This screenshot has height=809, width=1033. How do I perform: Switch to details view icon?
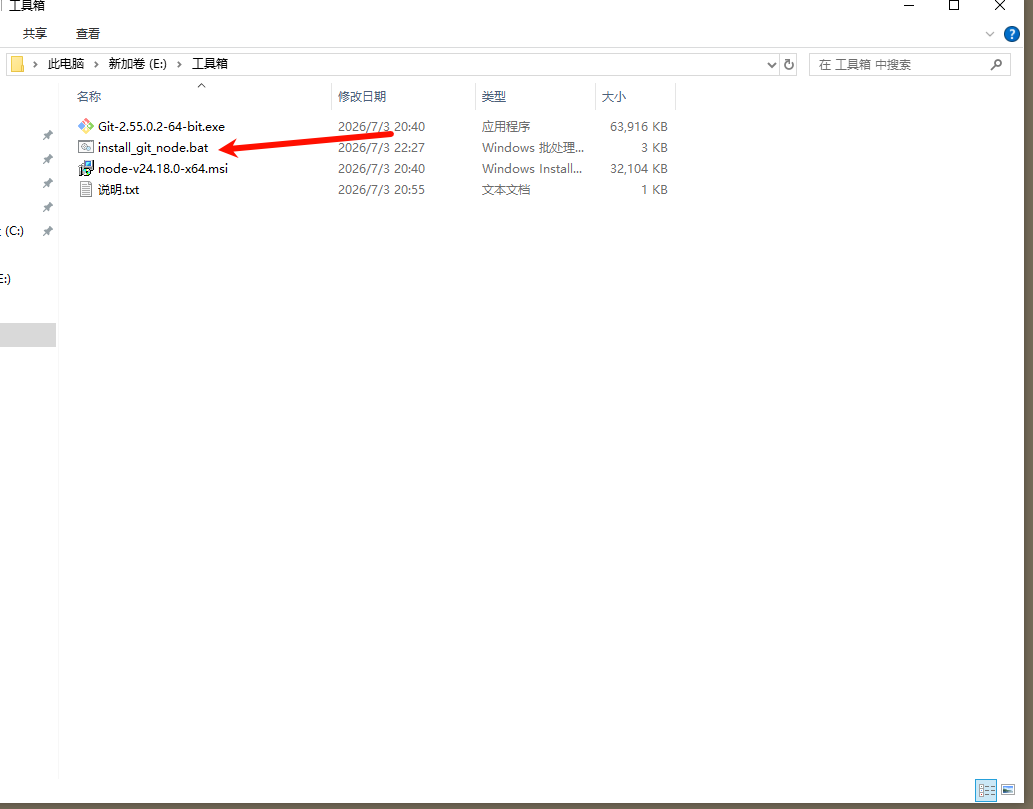coord(986,790)
